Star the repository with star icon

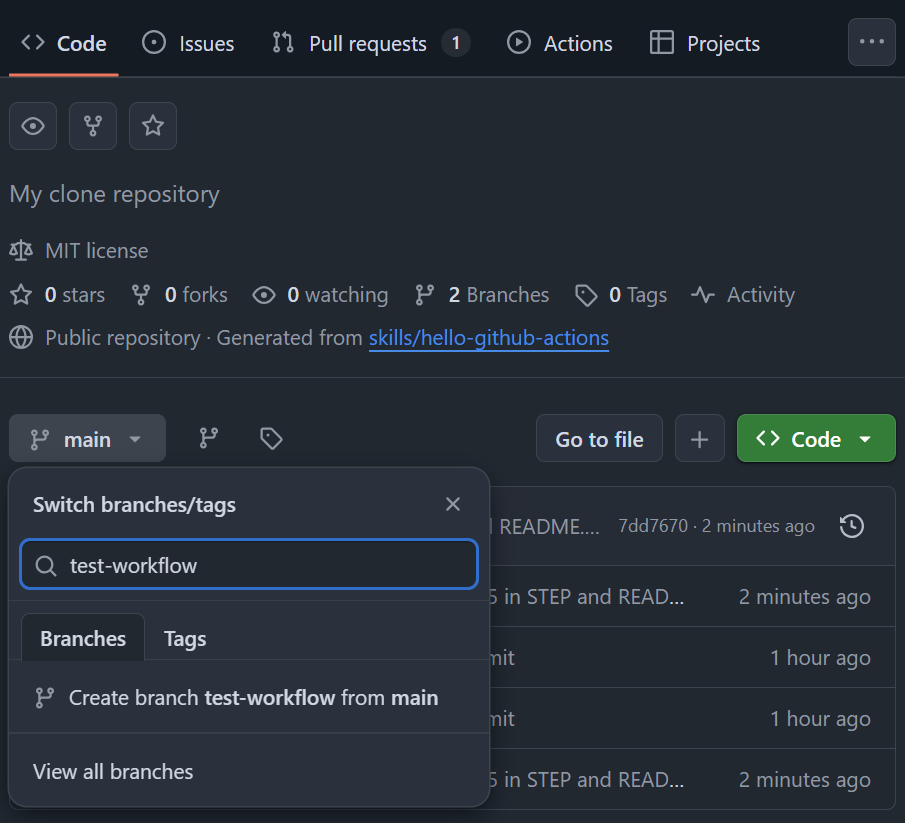(x=153, y=126)
